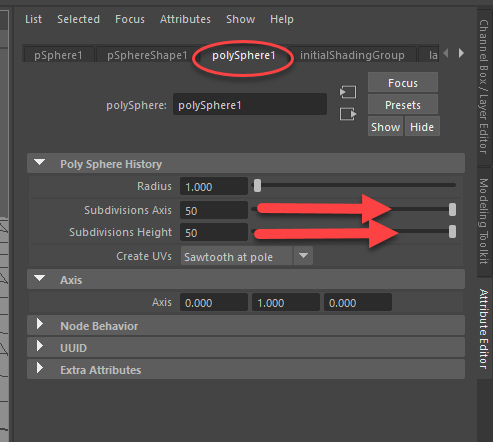Click the Focus button

(x=403, y=83)
